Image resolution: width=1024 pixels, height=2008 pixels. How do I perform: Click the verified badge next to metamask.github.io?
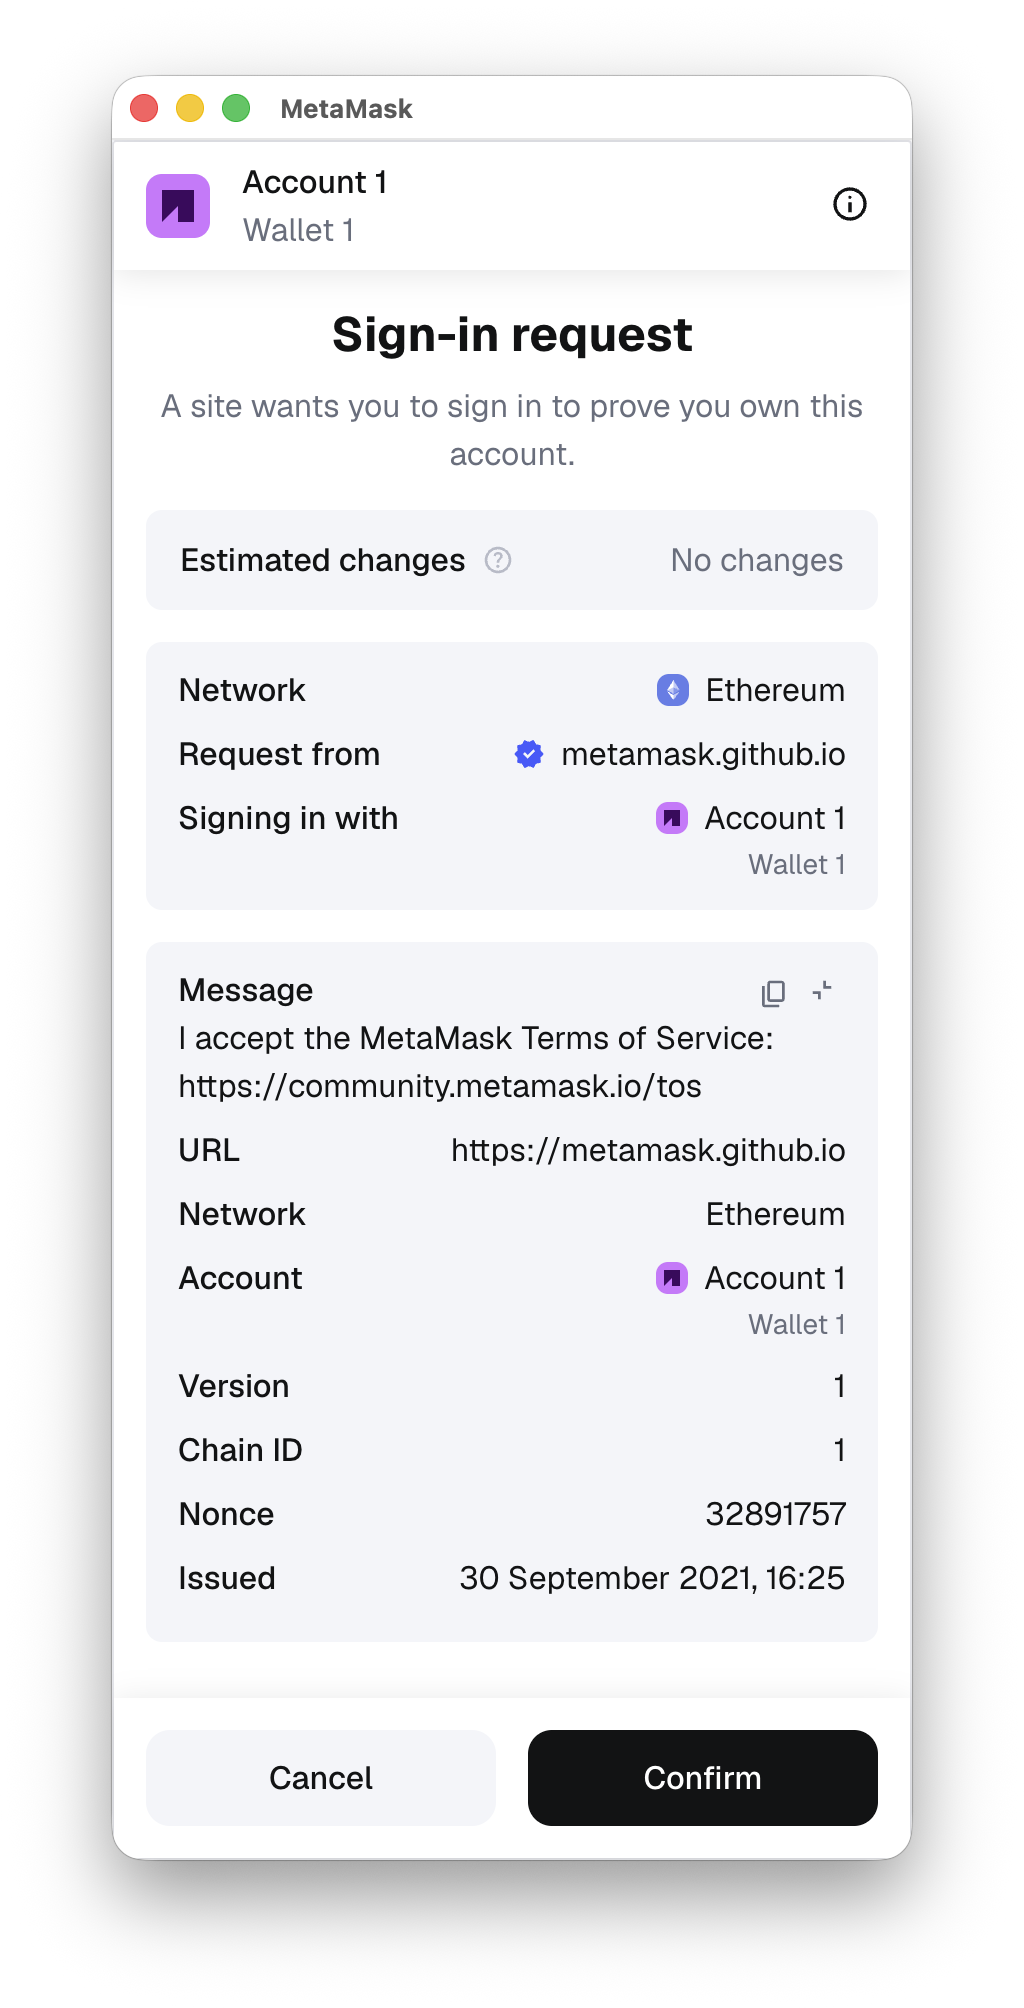point(529,754)
